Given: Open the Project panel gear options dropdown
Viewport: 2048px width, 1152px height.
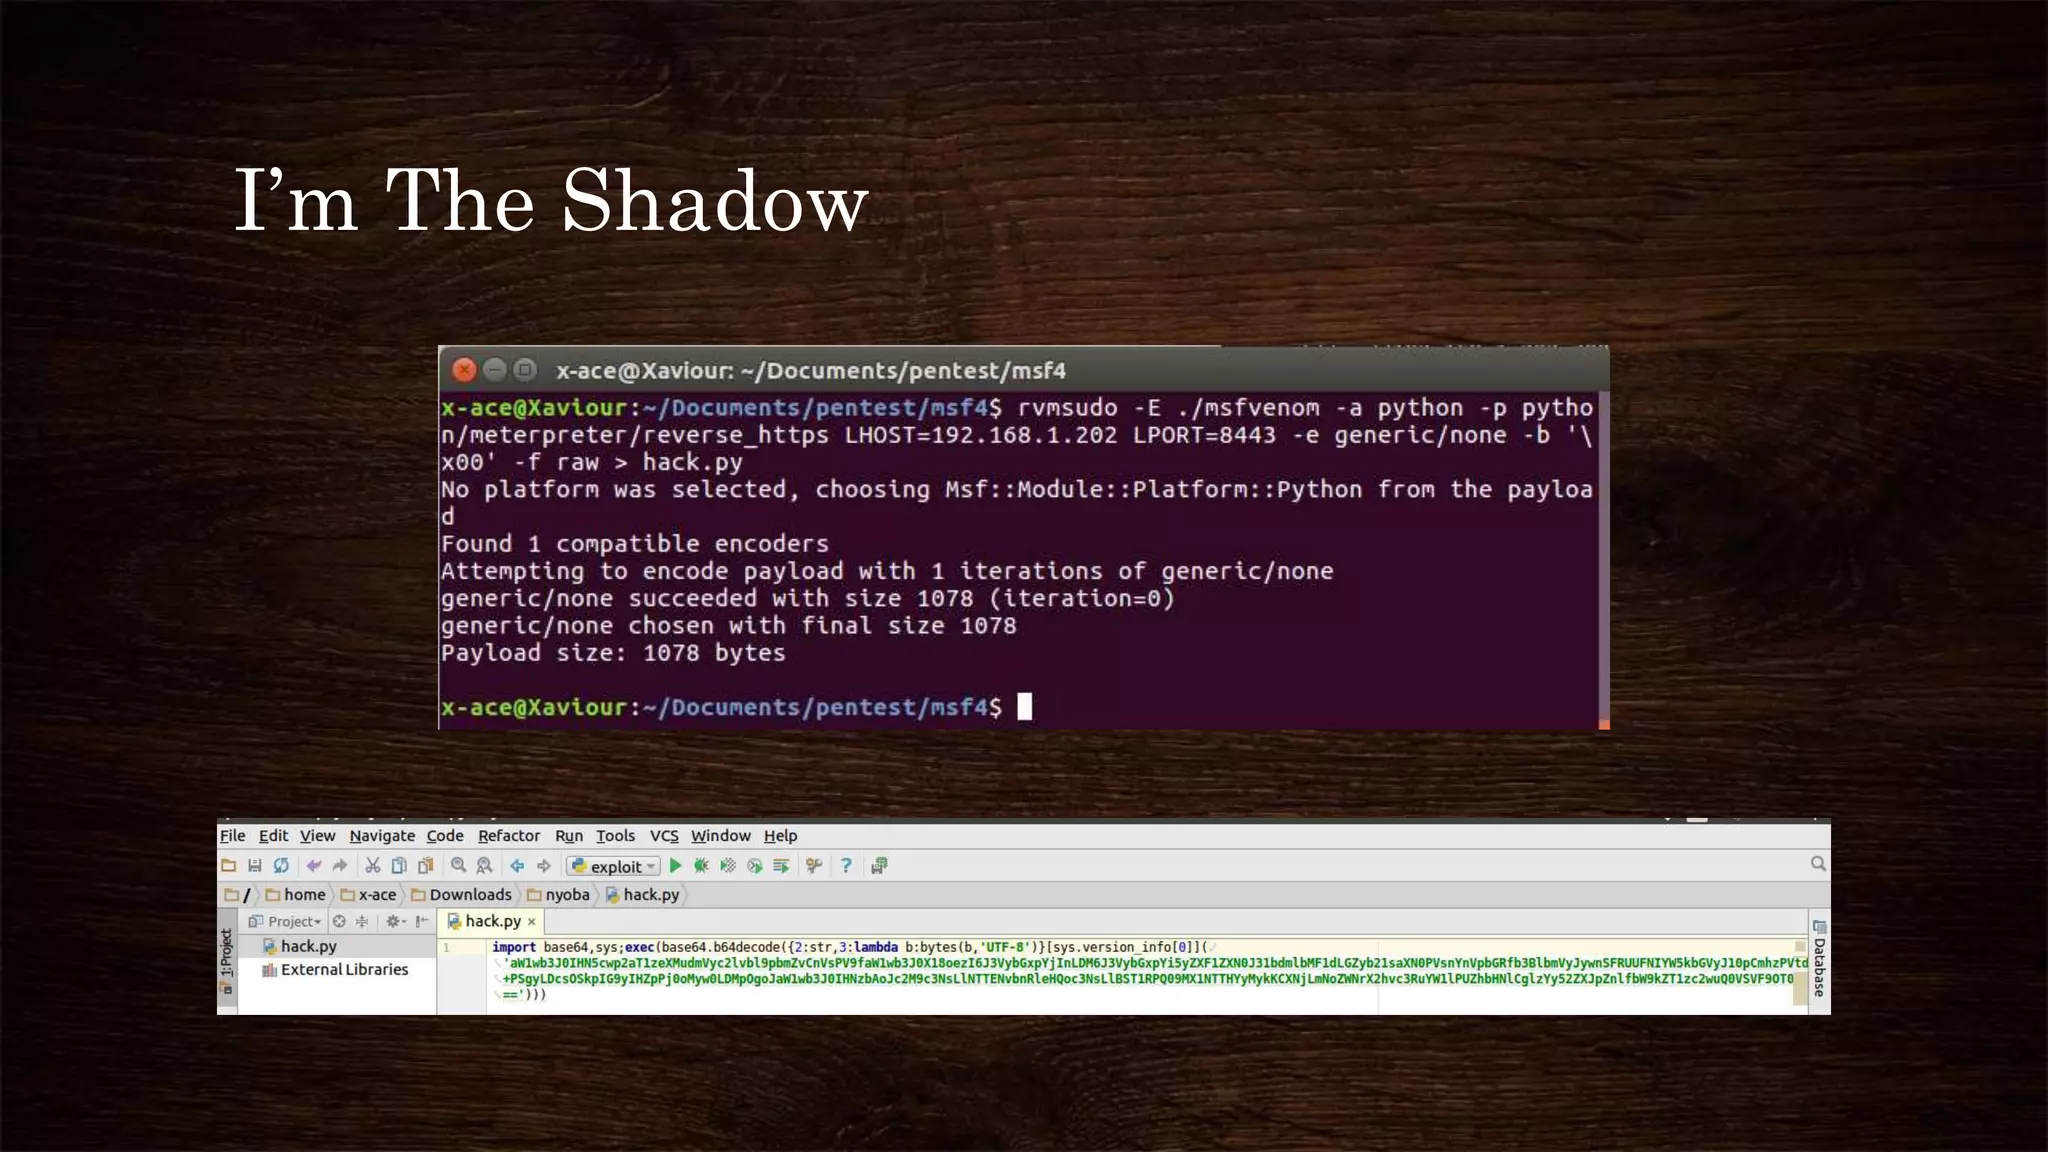Looking at the screenshot, I should point(395,922).
